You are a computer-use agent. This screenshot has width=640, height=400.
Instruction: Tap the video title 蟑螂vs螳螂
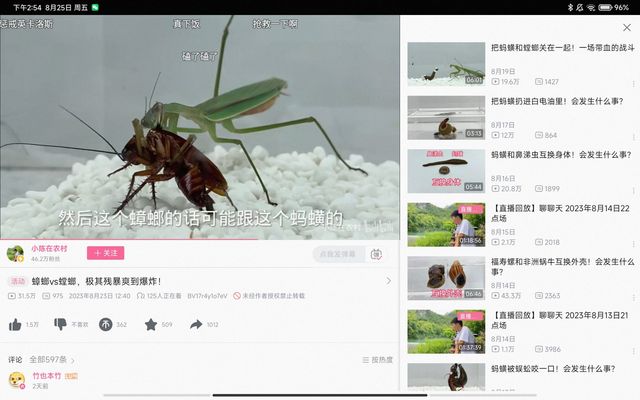[x=96, y=281]
